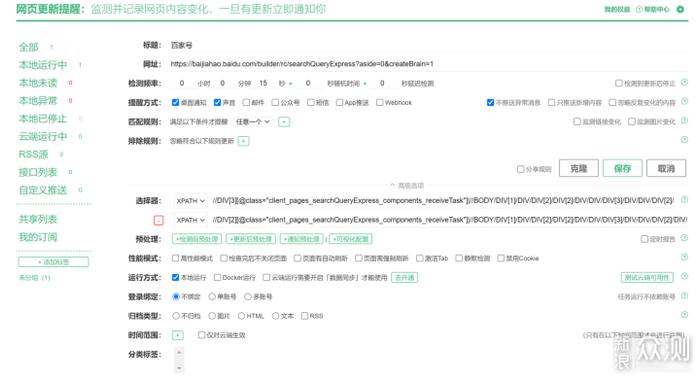This screenshot has height=379, width=700.
Task: Check the 监测图片变化 checkbox
Action: point(632,122)
